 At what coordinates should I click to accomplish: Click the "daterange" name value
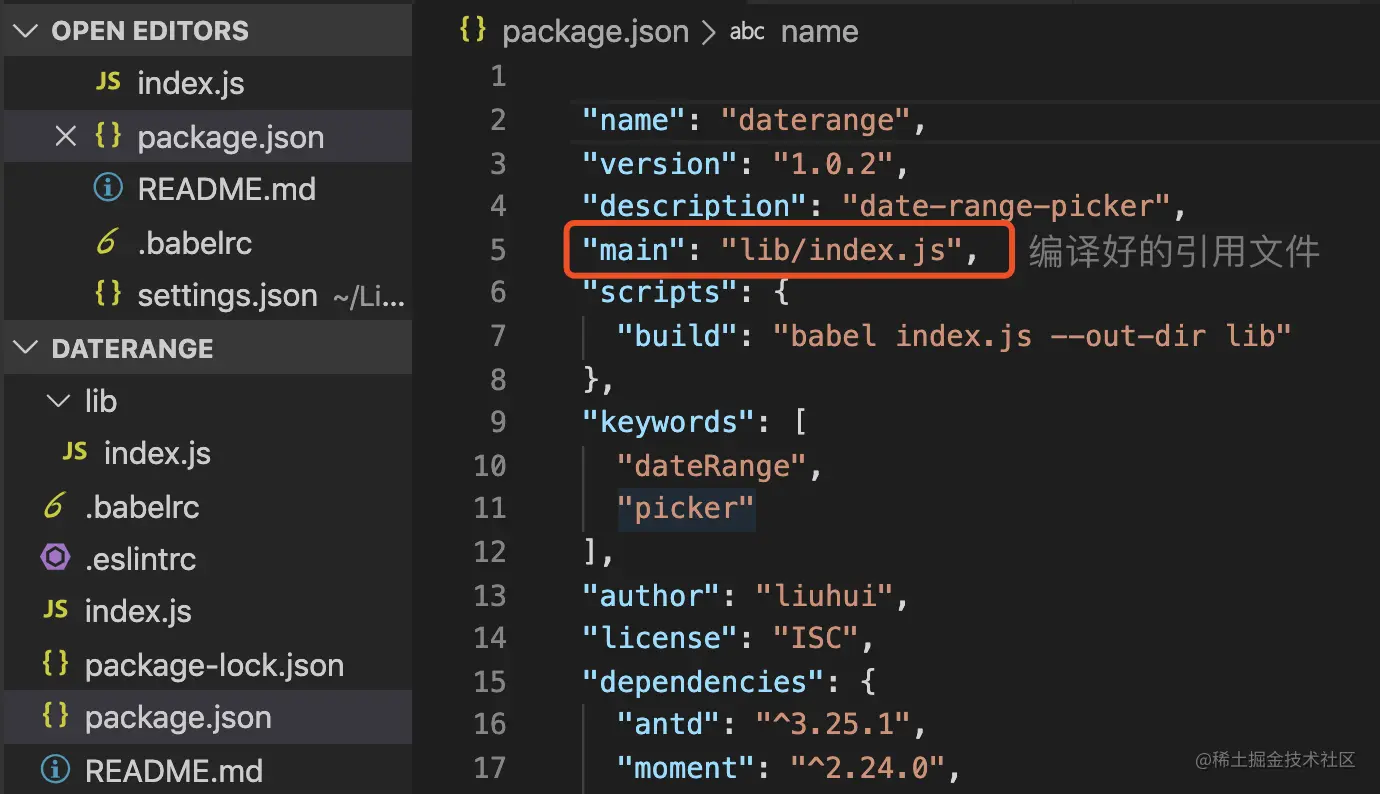815,120
